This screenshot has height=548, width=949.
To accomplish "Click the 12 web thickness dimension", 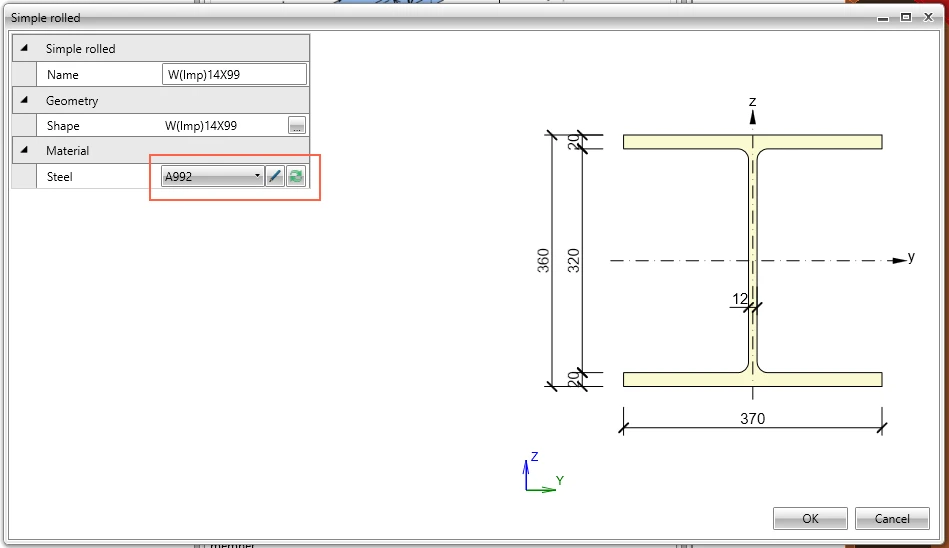I will click(x=740, y=299).
